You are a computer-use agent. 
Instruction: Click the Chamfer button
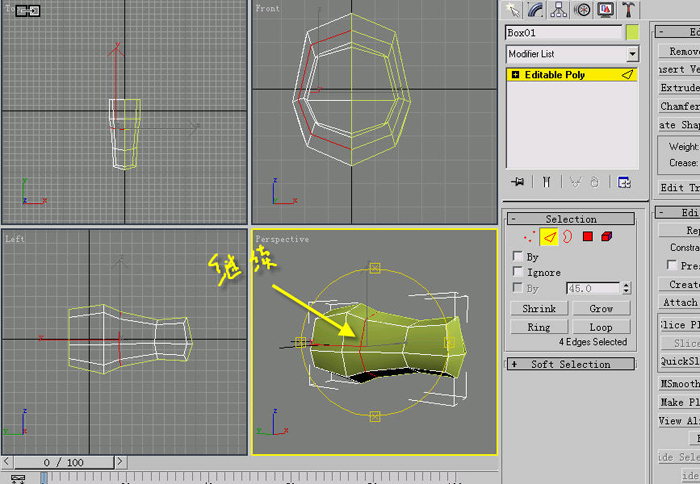click(x=679, y=106)
